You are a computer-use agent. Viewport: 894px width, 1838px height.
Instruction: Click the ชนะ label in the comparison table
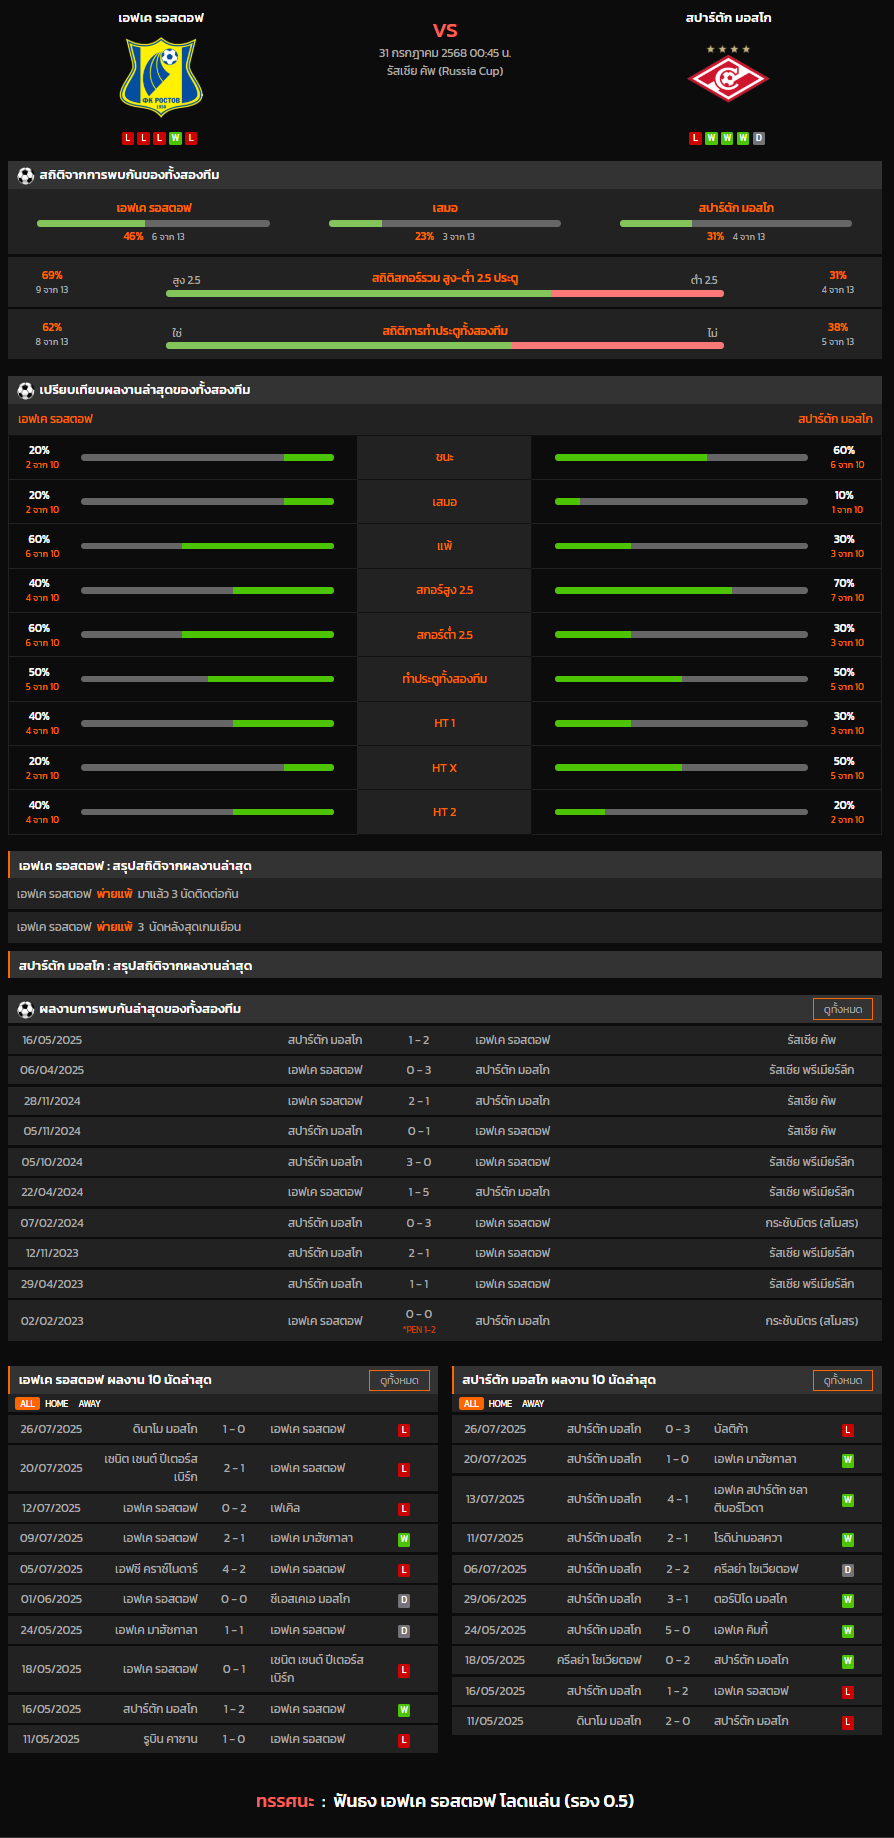pos(445,457)
